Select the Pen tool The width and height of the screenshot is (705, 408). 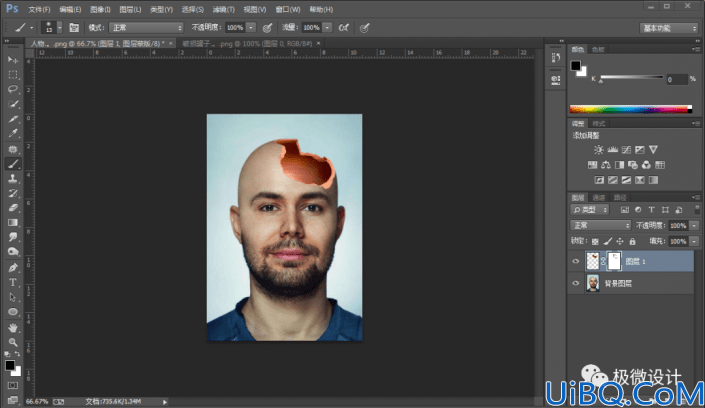[13, 268]
